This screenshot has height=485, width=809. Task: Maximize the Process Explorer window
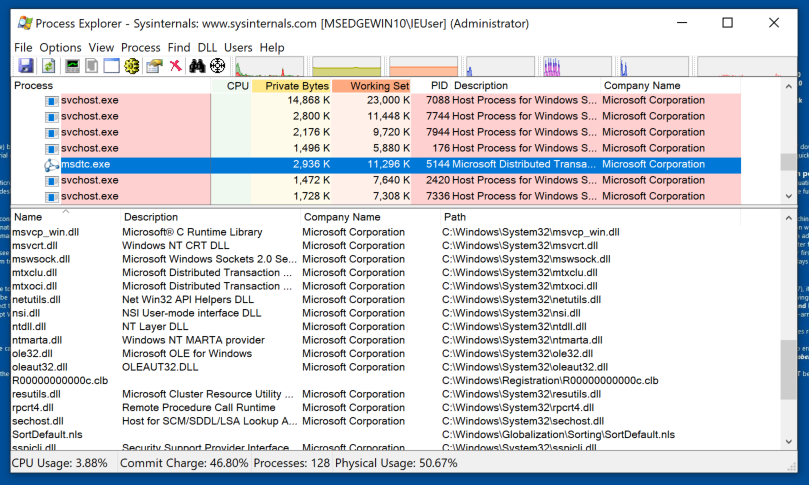pyautogui.click(x=727, y=23)
